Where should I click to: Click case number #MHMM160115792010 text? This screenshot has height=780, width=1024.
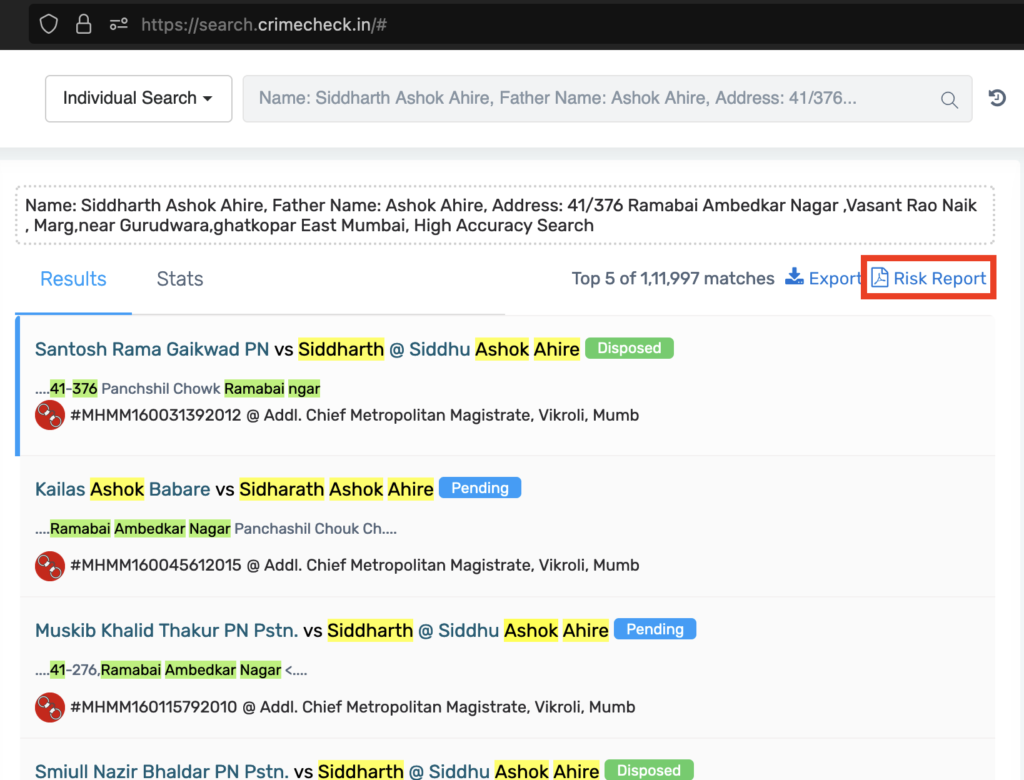click(153, 707)
